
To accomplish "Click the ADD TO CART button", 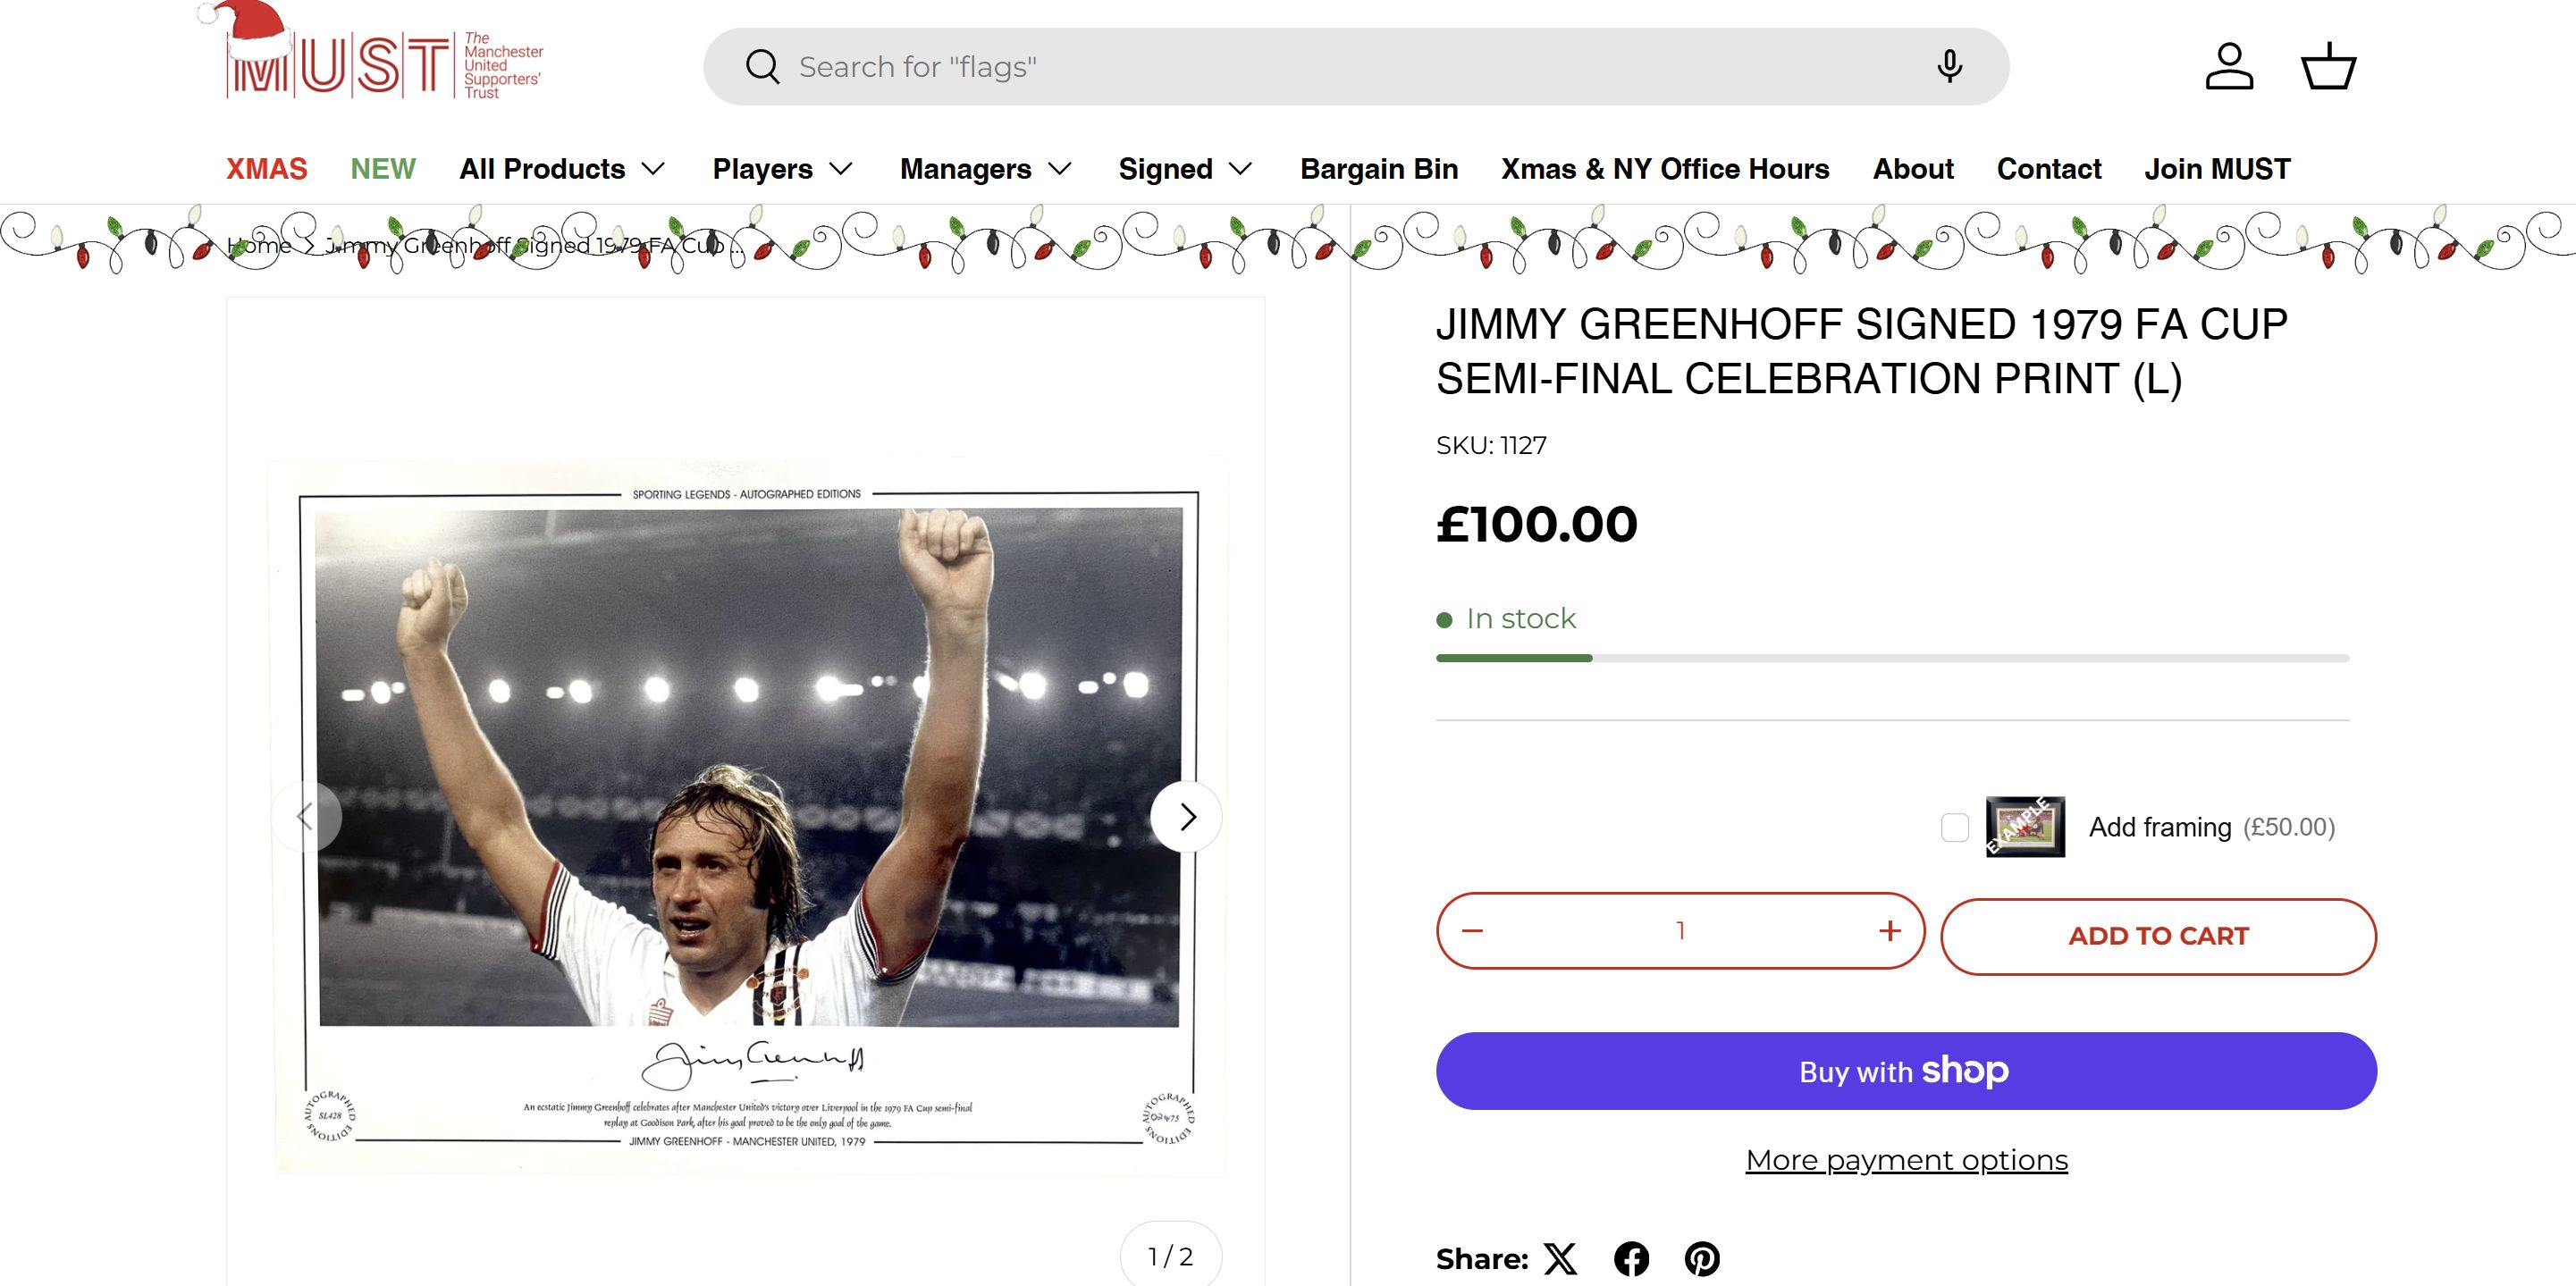I will pyautogui.click(x=2158, y=936).
